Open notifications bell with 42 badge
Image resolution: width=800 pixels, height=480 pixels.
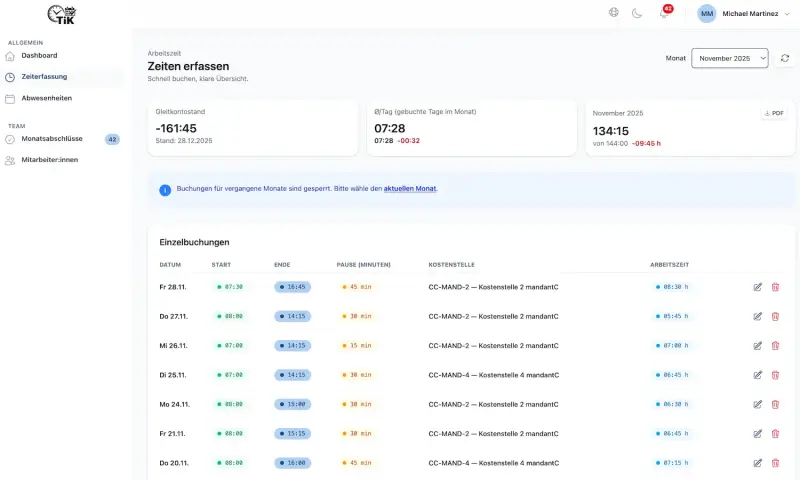[663, 13]
